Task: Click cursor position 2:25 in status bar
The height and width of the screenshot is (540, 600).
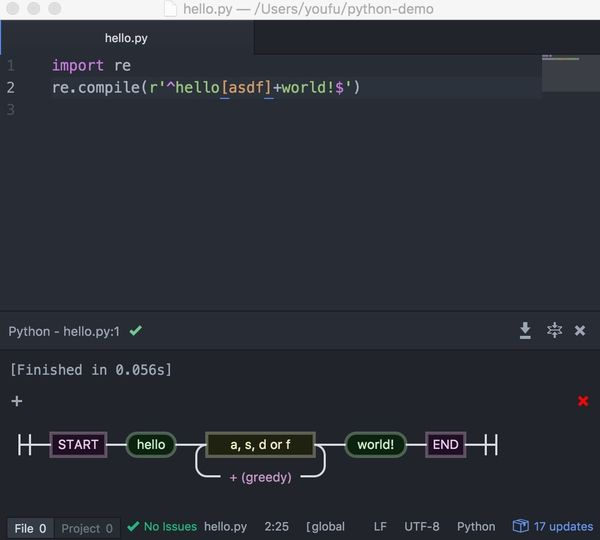Action: click(277, 527)
